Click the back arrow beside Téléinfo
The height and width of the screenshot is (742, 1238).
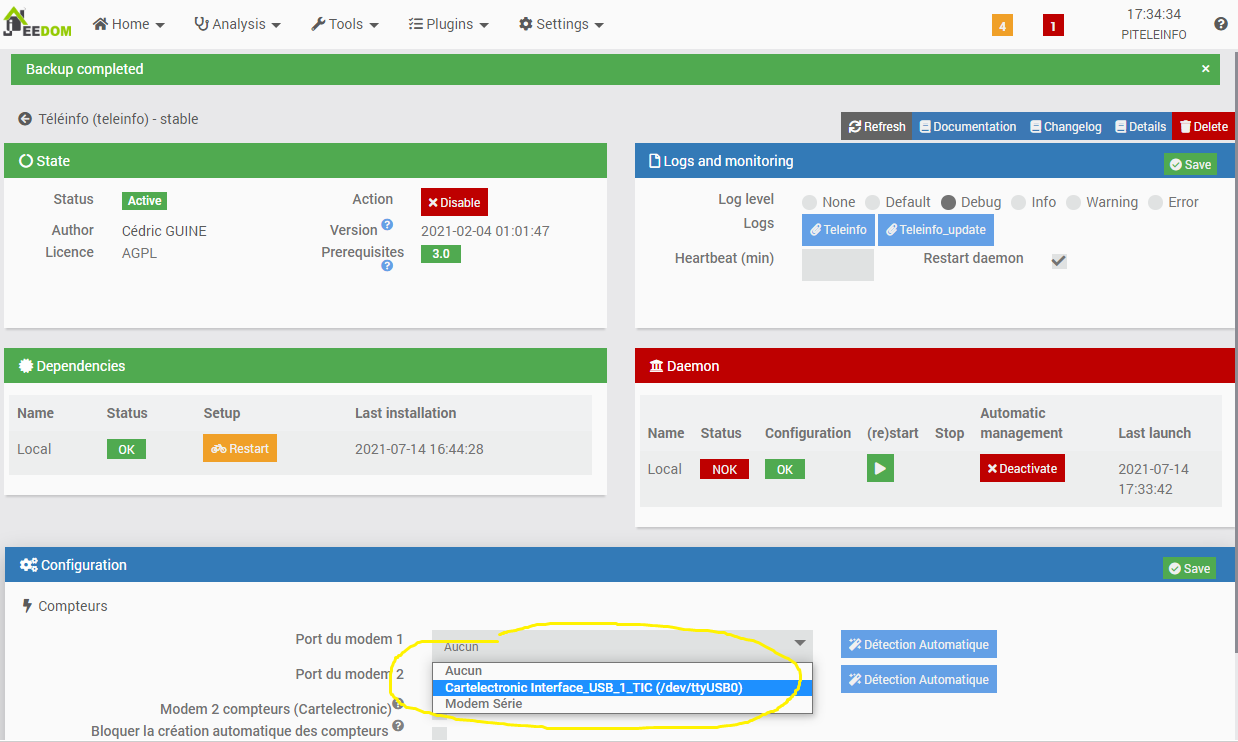point(25,119)
